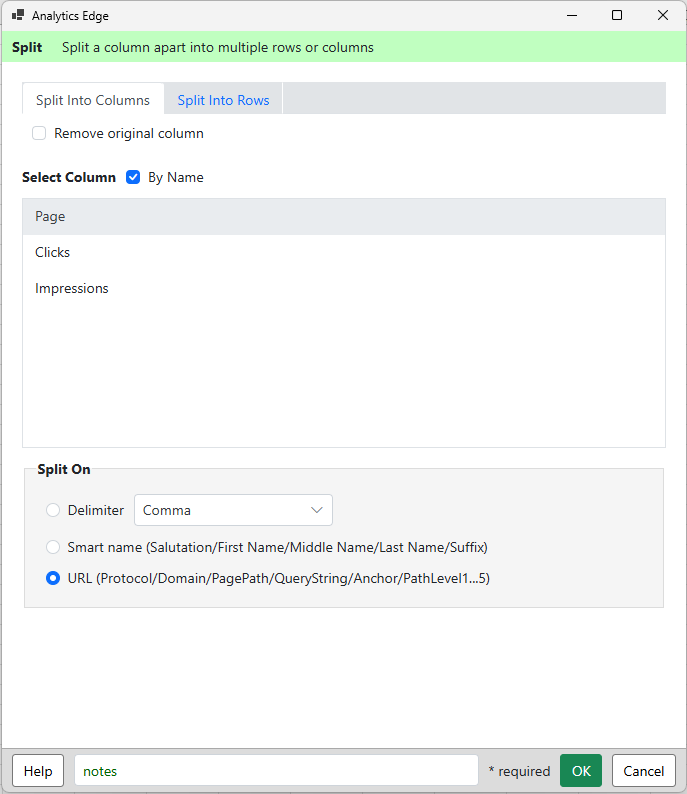687x794 pixels.
Task: Pick the Impressions column
Action: 344,288
